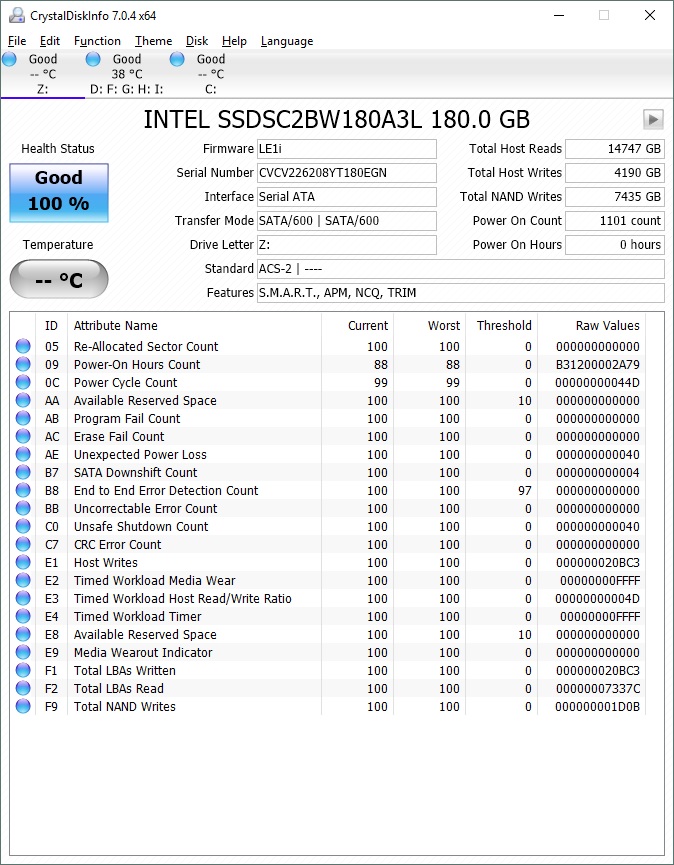The width and height of the screenshot is (674, 865).
Task: Click the Raw Values column header
Action: [x=607, y=325]
